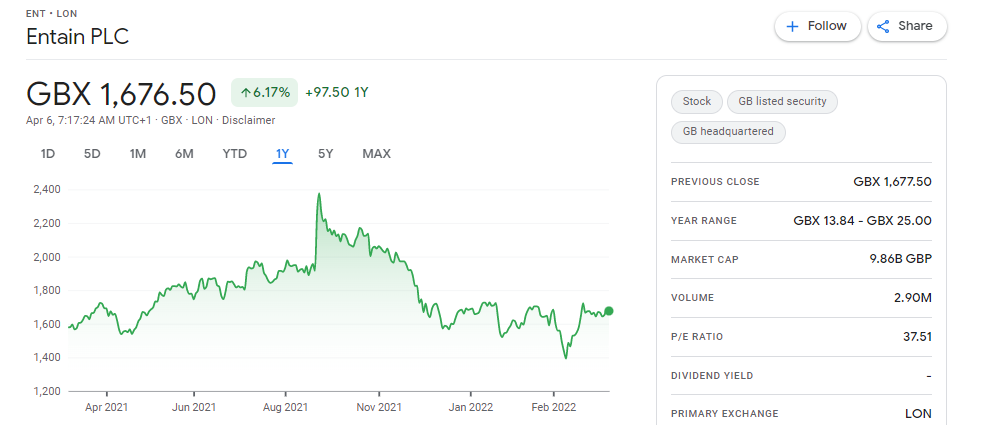
Task: Switch chart to 5D range
Action: click(92, 153)
